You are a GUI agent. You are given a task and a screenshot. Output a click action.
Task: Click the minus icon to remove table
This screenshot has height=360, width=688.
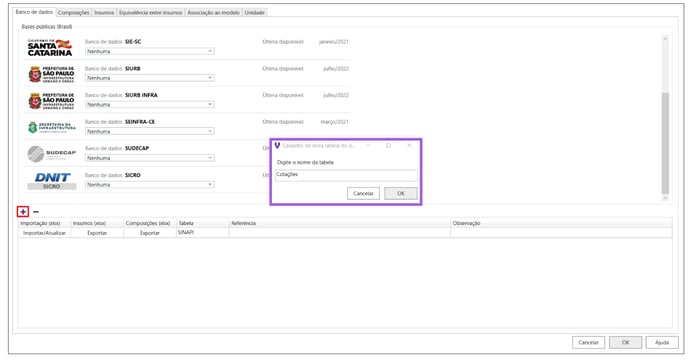coord(36,212)
